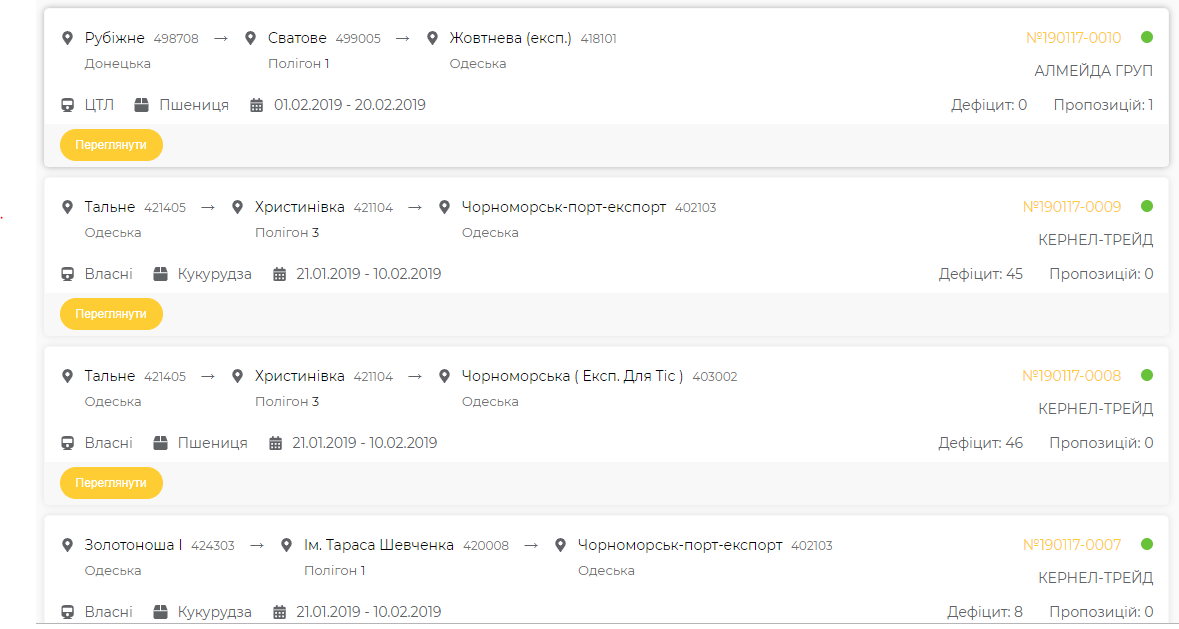Click the green status dot of order №190117-0008
Screen dimensions: 1179x629
[1147, 375]
